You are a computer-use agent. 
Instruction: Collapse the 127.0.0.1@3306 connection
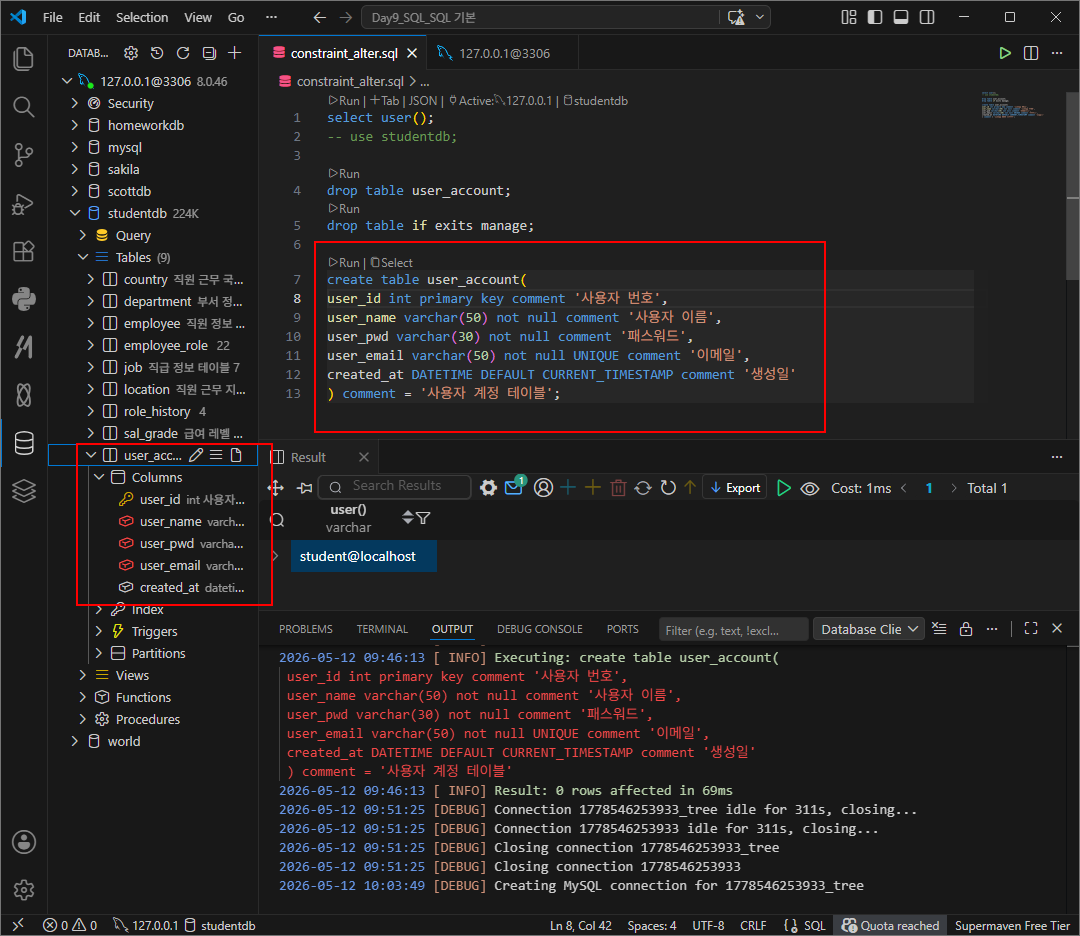[x=67, y=81]
